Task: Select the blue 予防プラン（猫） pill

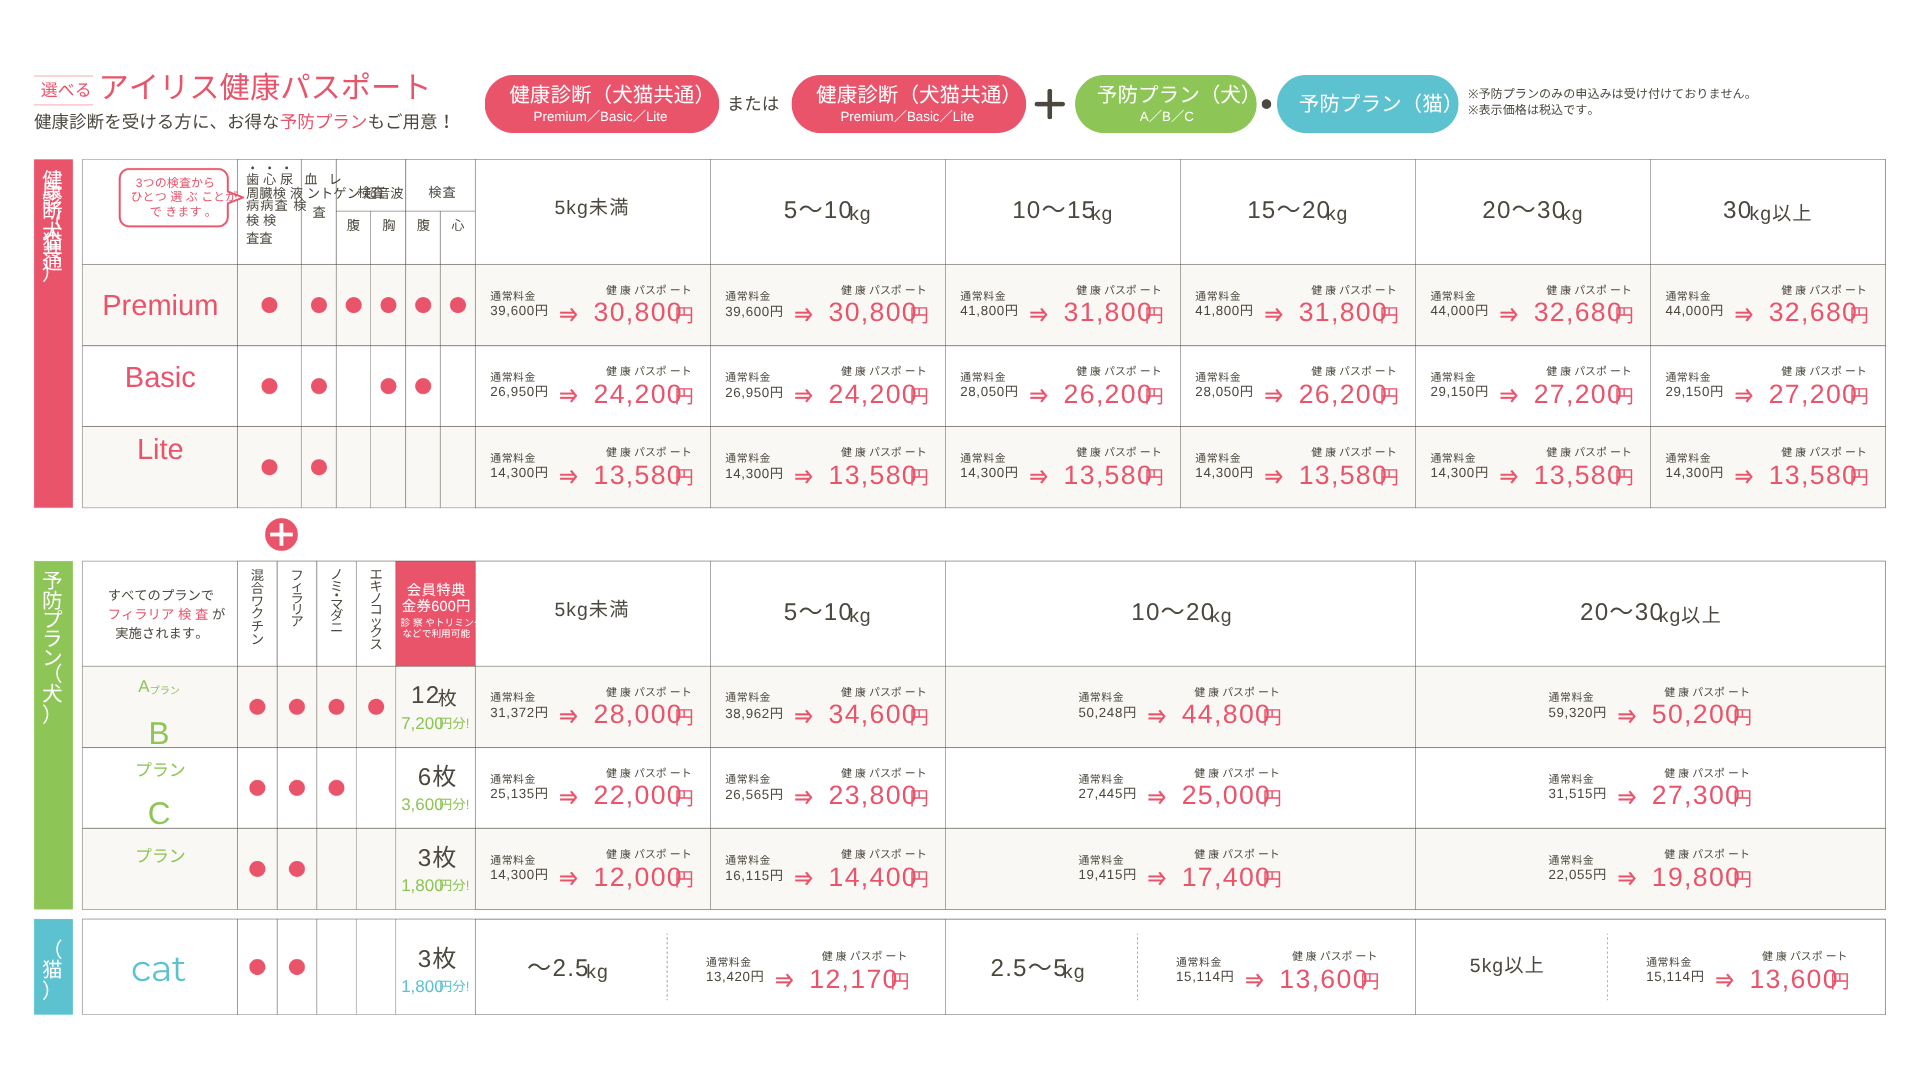Action: pyautogui.click(x=1367, y=104)
